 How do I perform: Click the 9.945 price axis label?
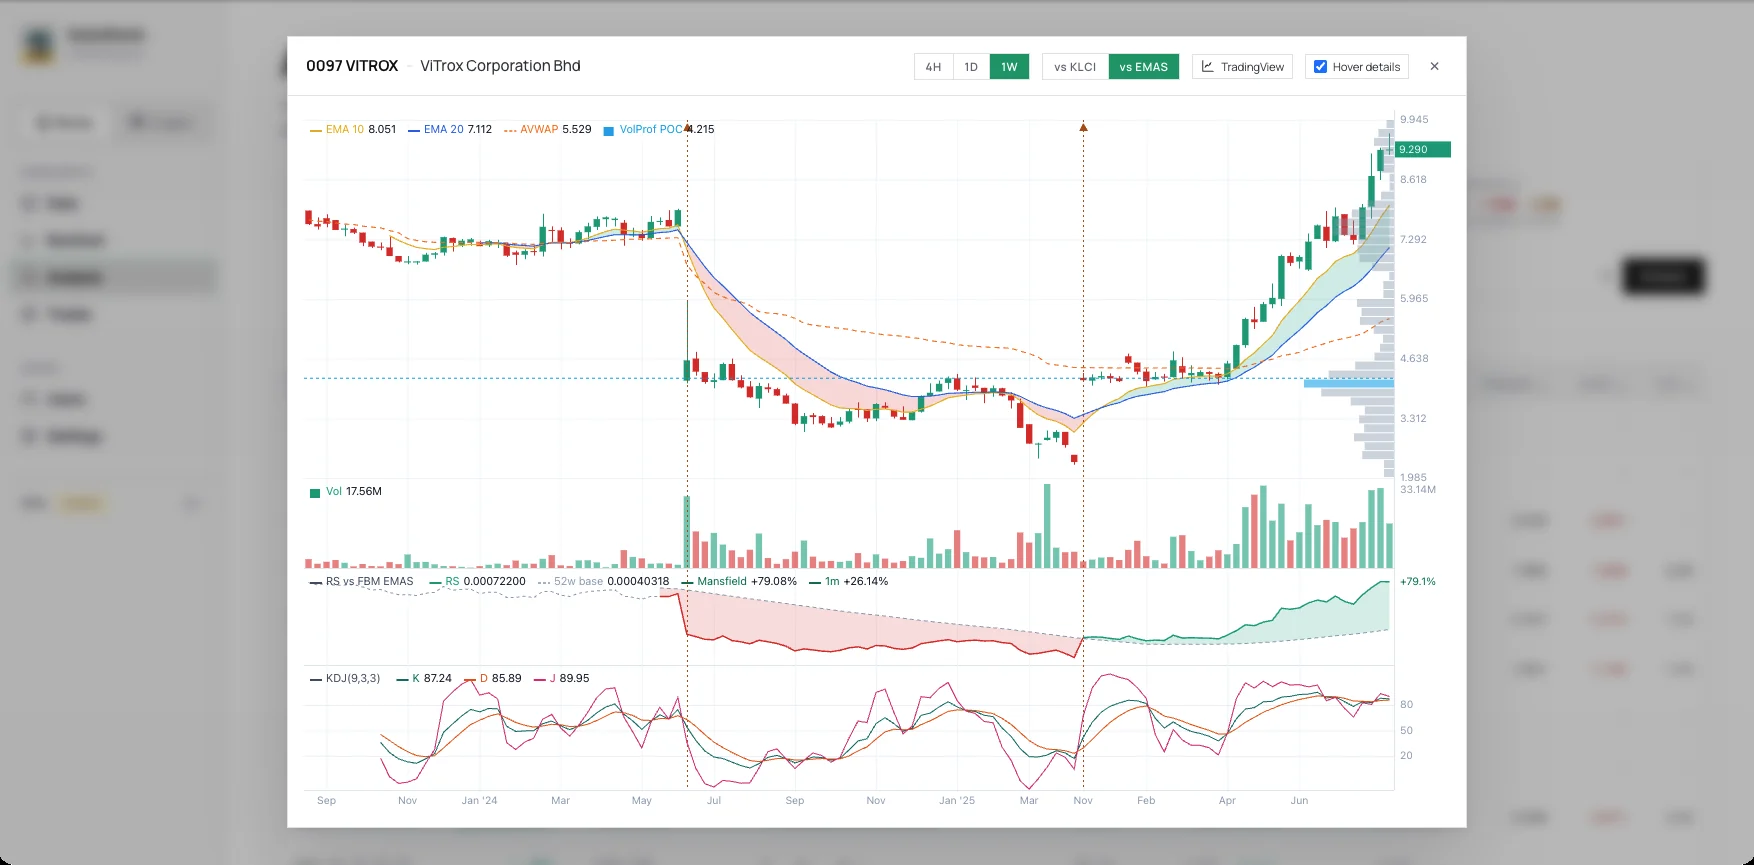1414,119
